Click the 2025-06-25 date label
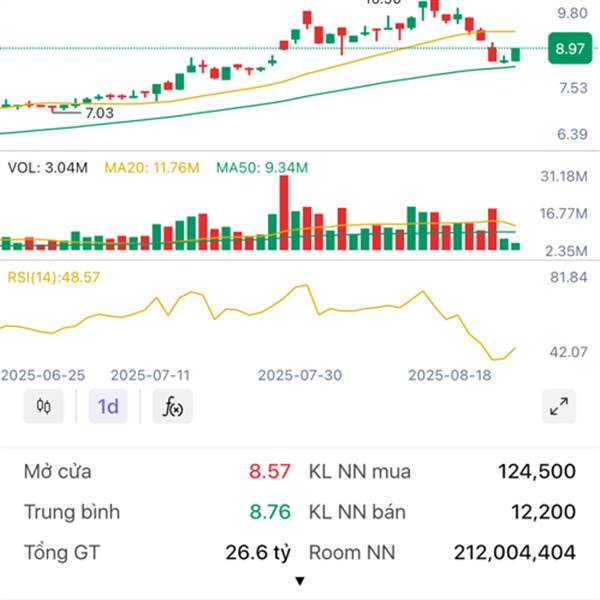The width and height of the screenshot is (600, 600). pos(43,375)
